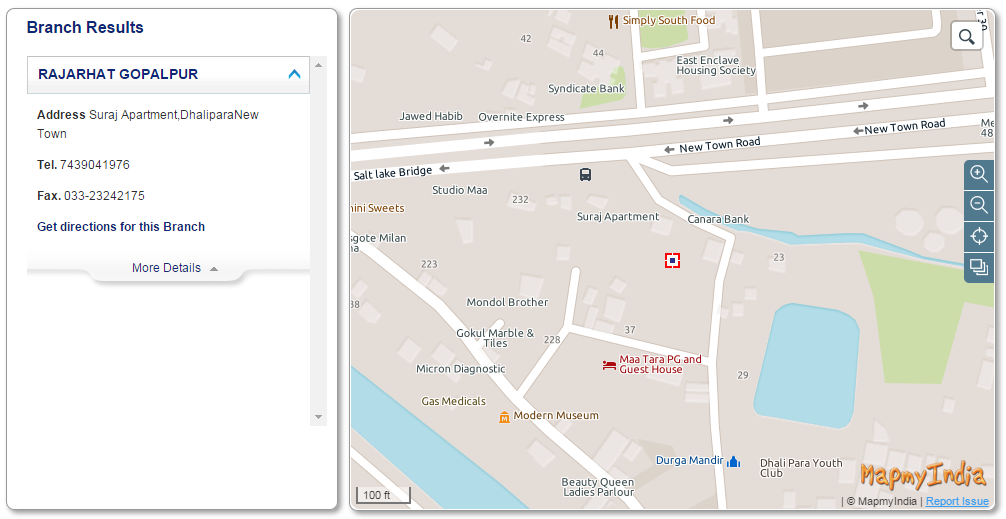
Task: Zoom out on the map
Action: point(978,205)
